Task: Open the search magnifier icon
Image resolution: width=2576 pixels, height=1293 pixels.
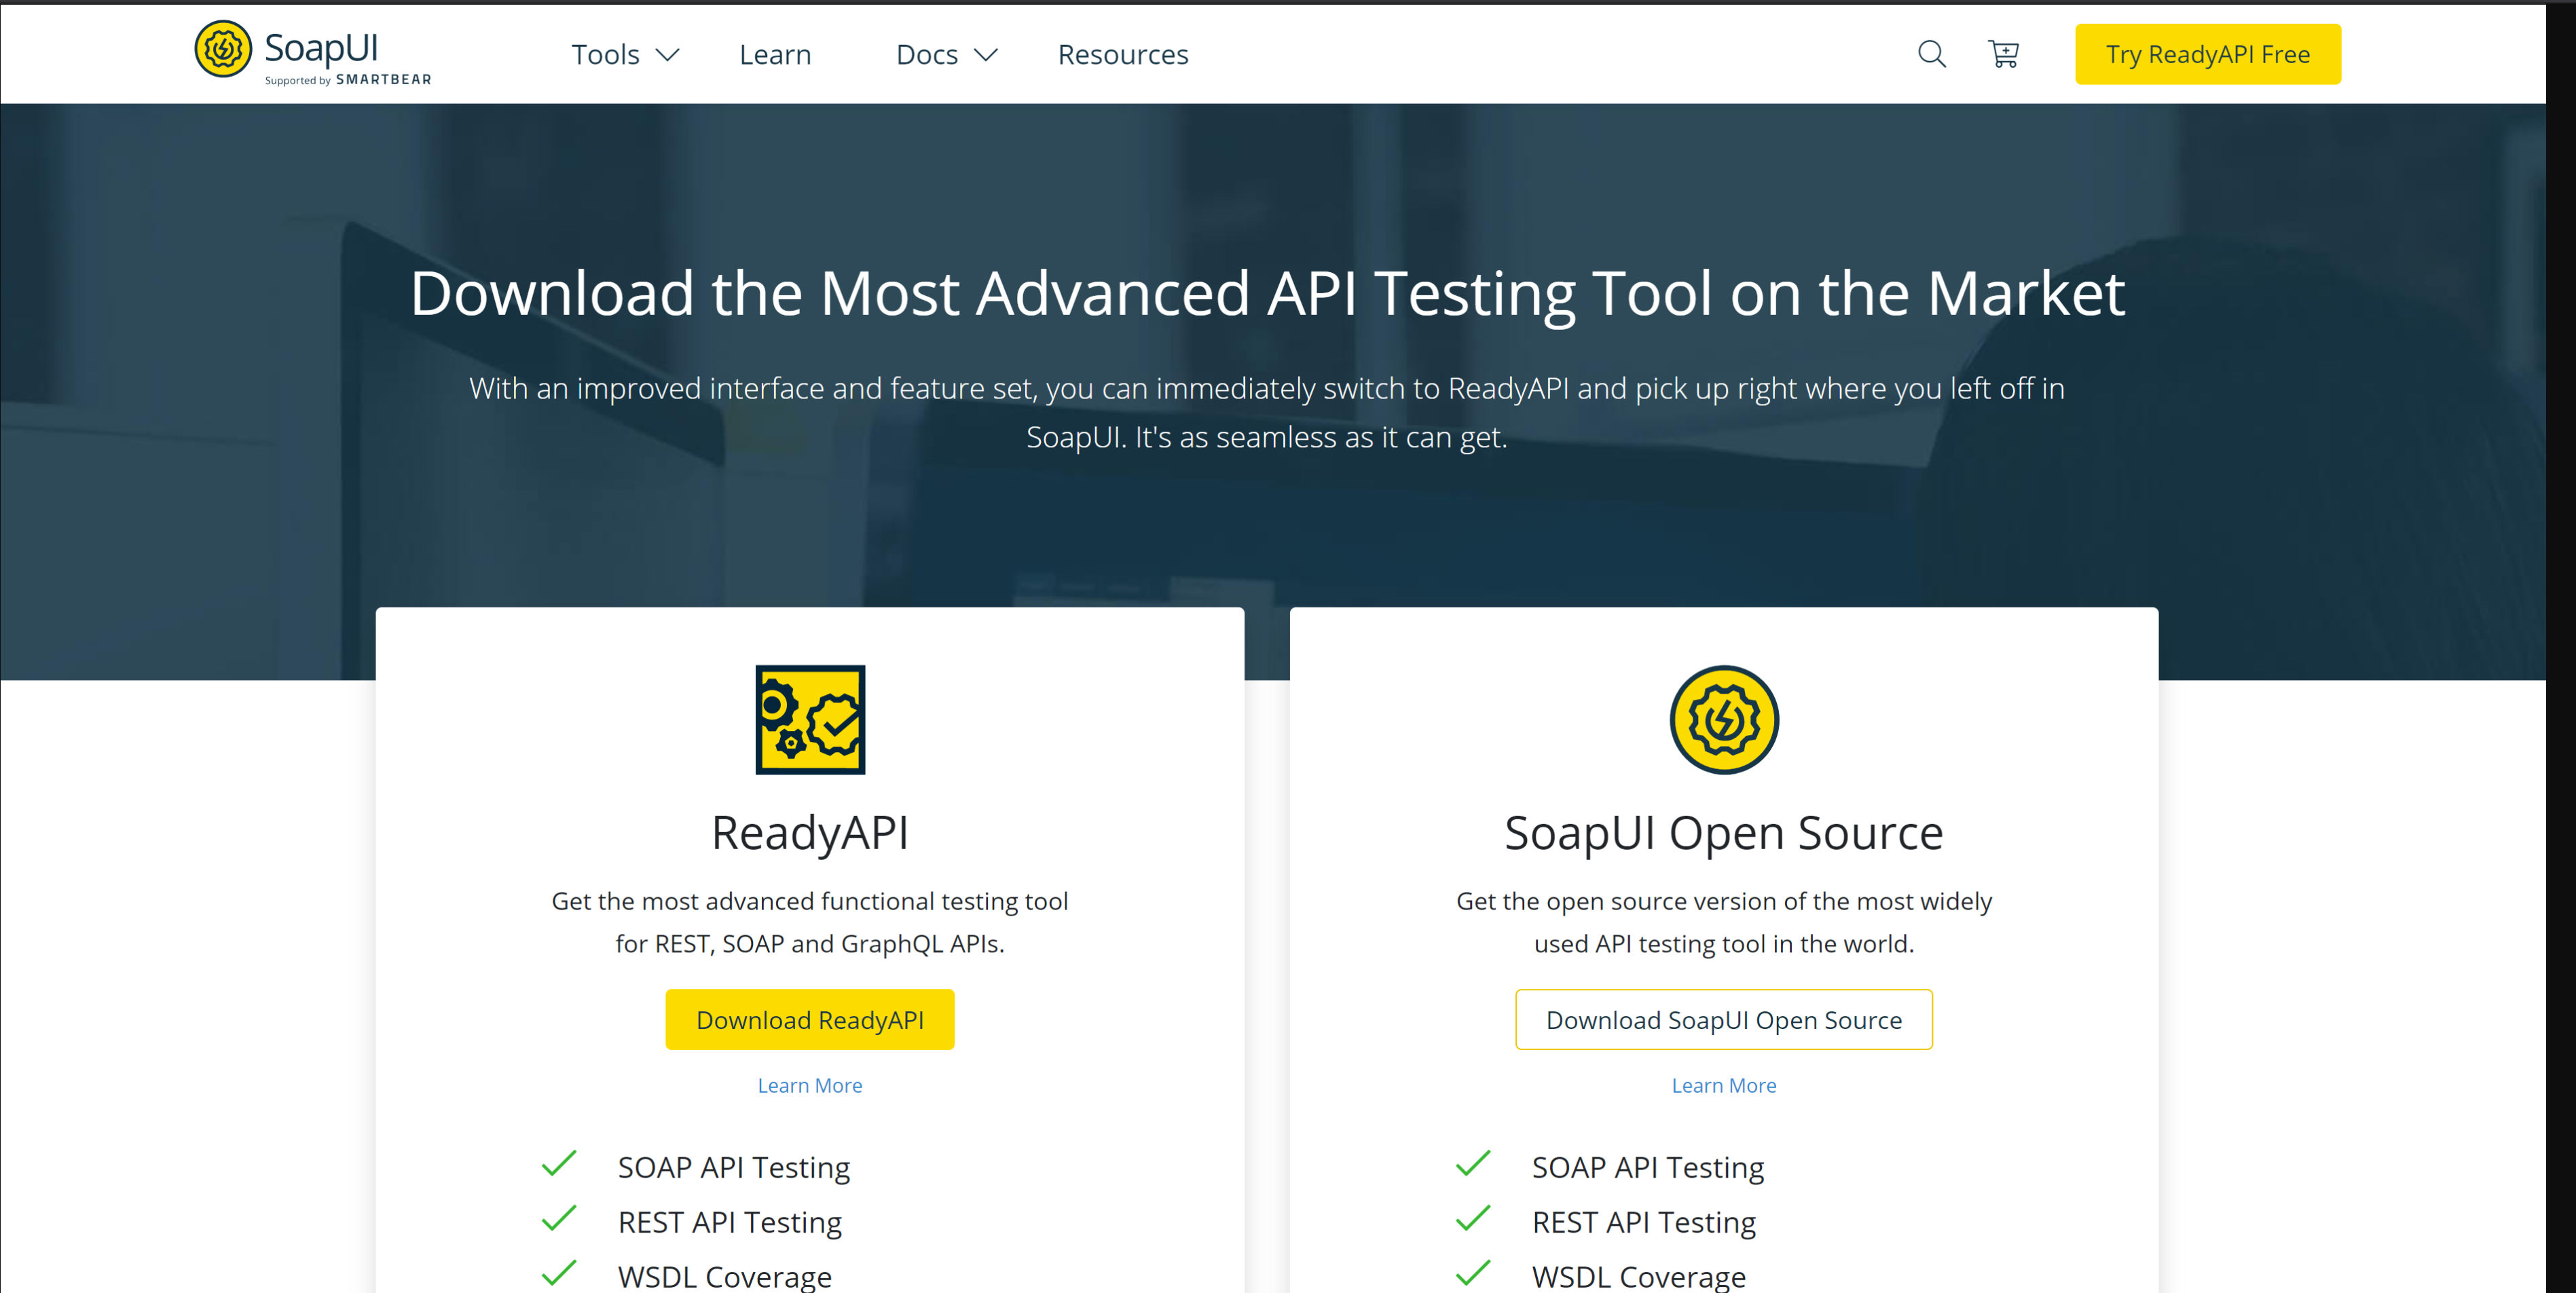Action: point(1931,54)
